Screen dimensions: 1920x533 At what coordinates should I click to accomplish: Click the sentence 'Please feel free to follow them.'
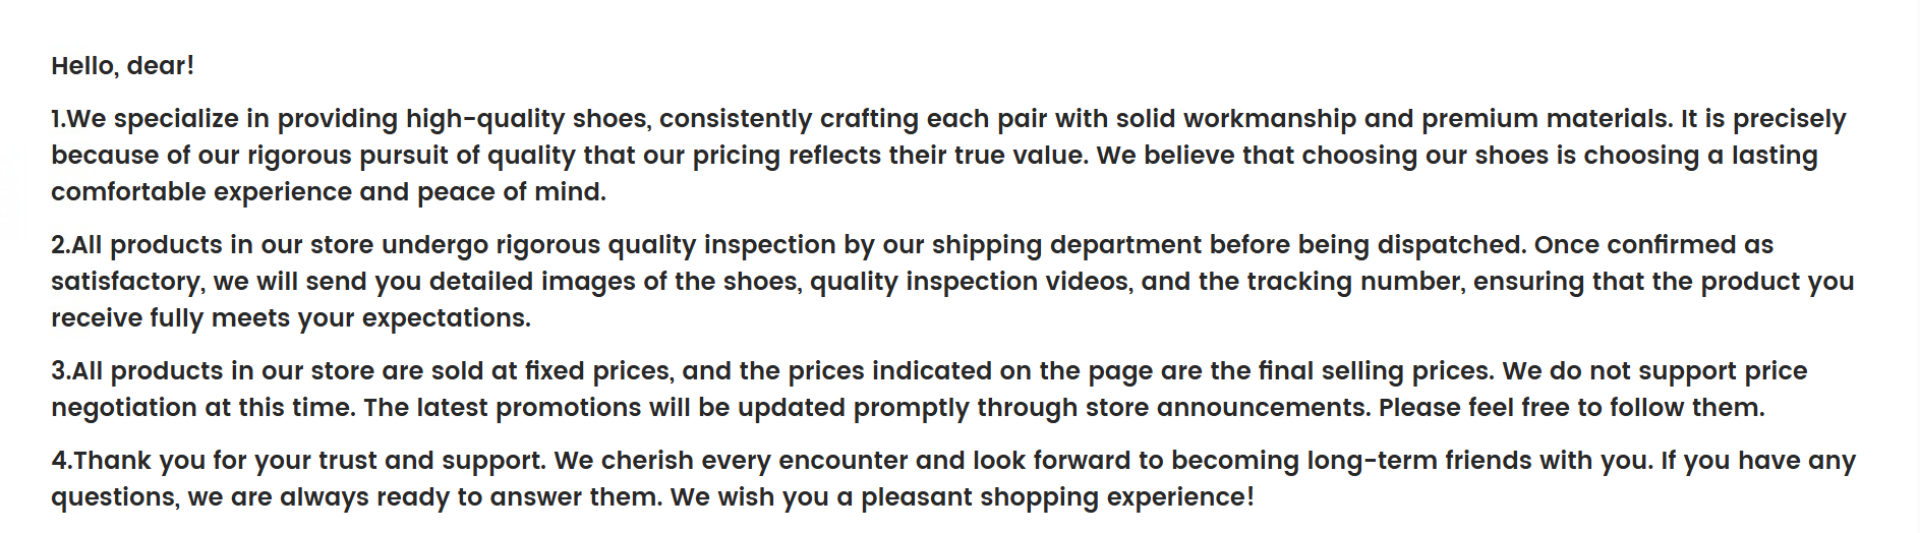tap(1571, 408)
